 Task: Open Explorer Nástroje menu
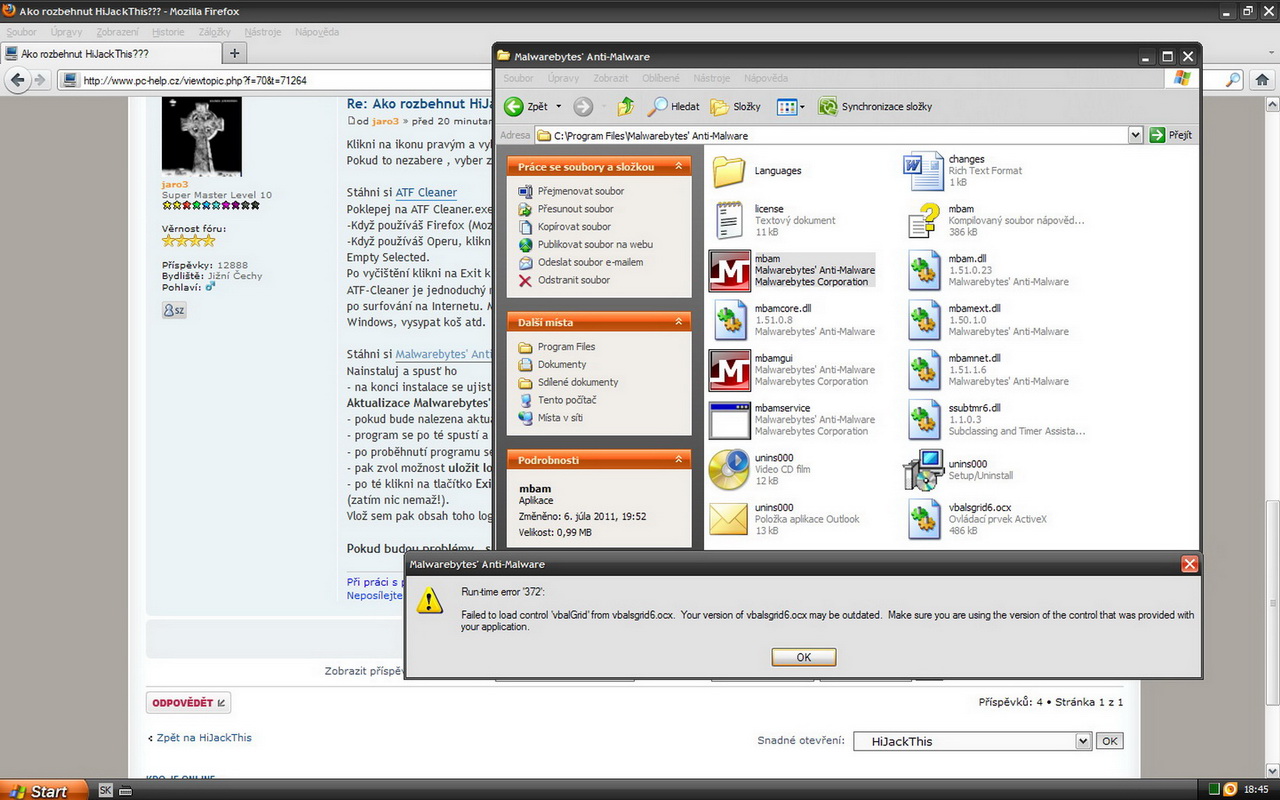(x=711, y=78)
